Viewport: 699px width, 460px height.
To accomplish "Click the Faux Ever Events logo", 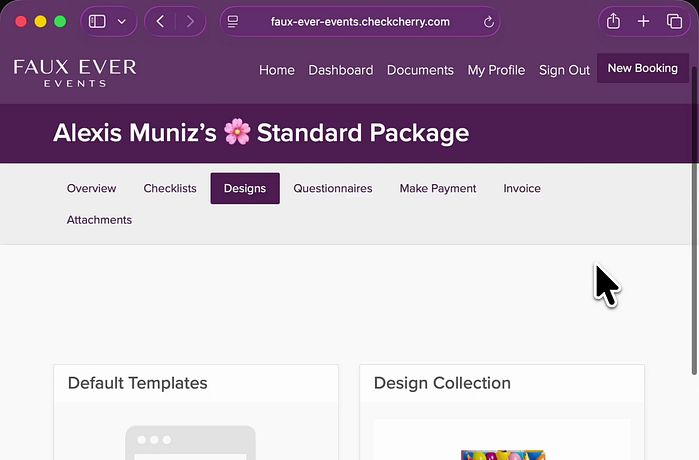I will 75,72.
